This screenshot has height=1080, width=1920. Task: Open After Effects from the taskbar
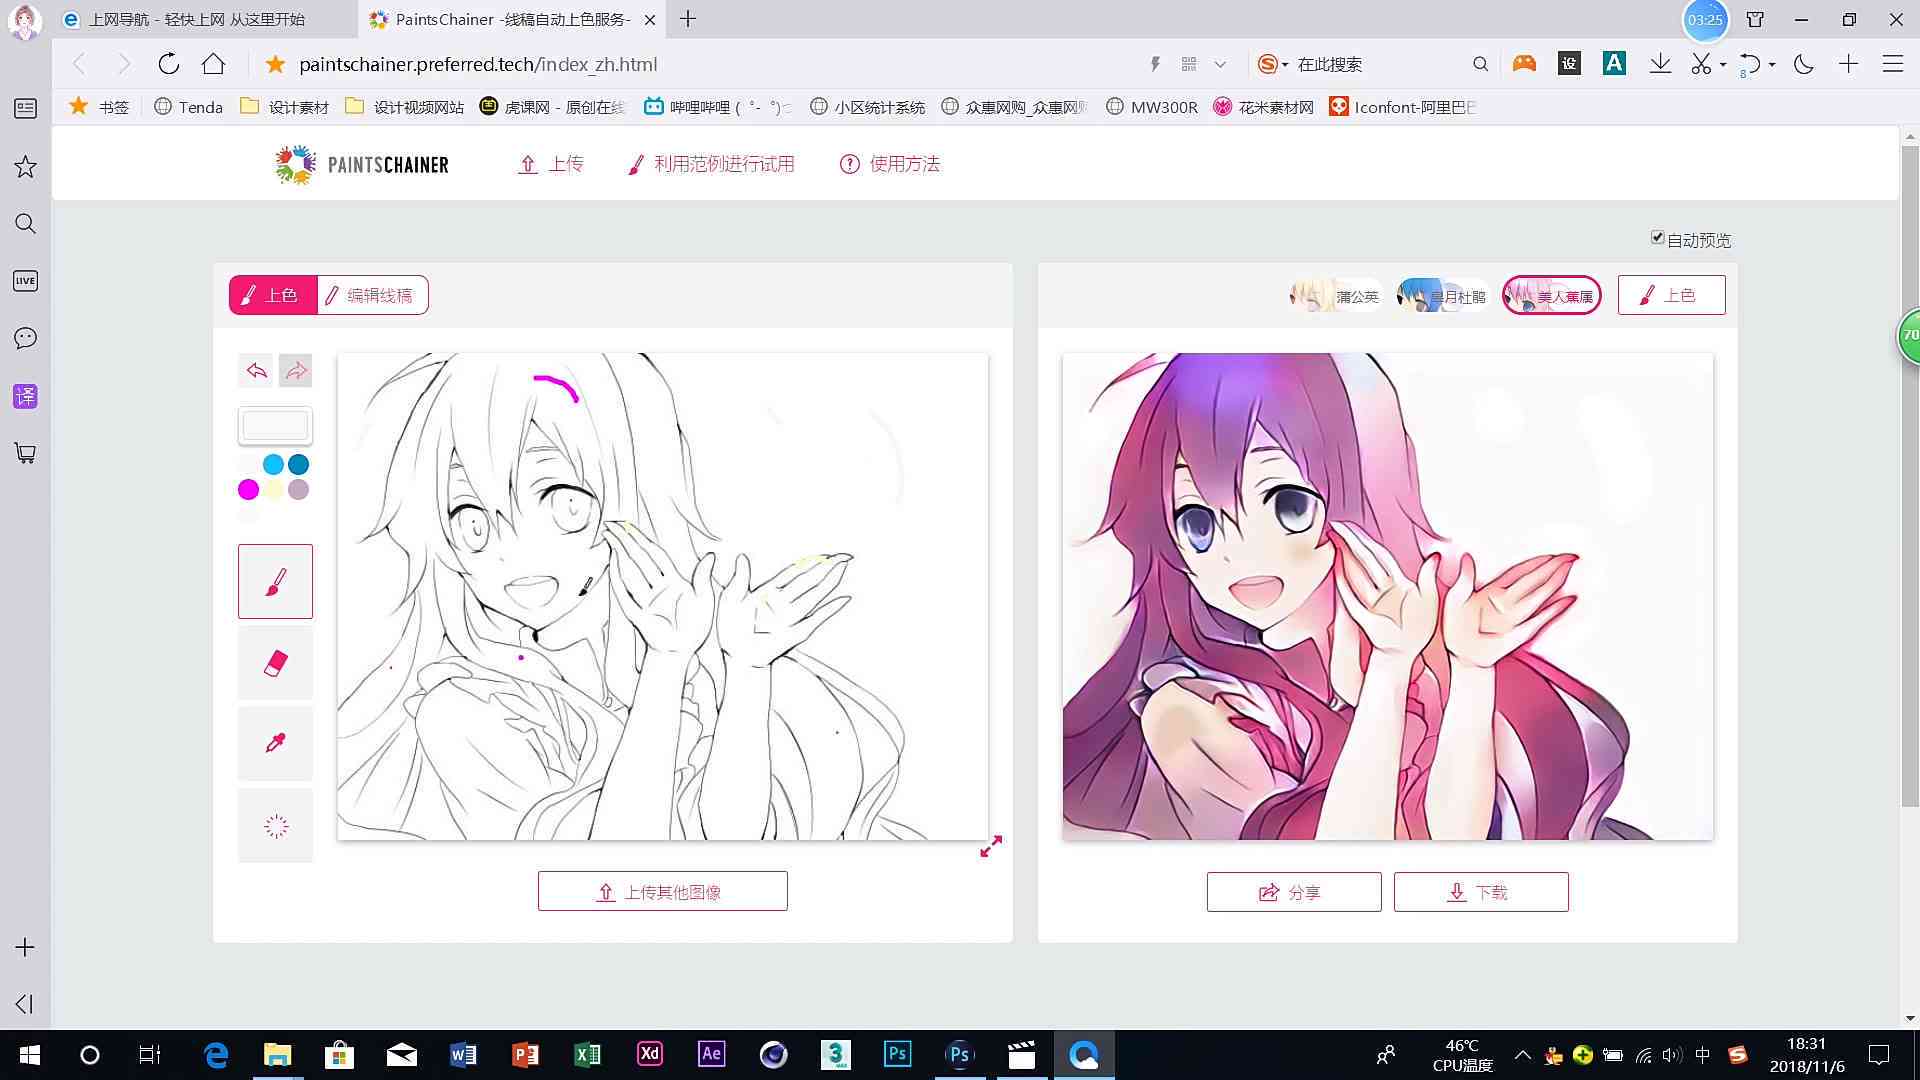[712, 1054]
